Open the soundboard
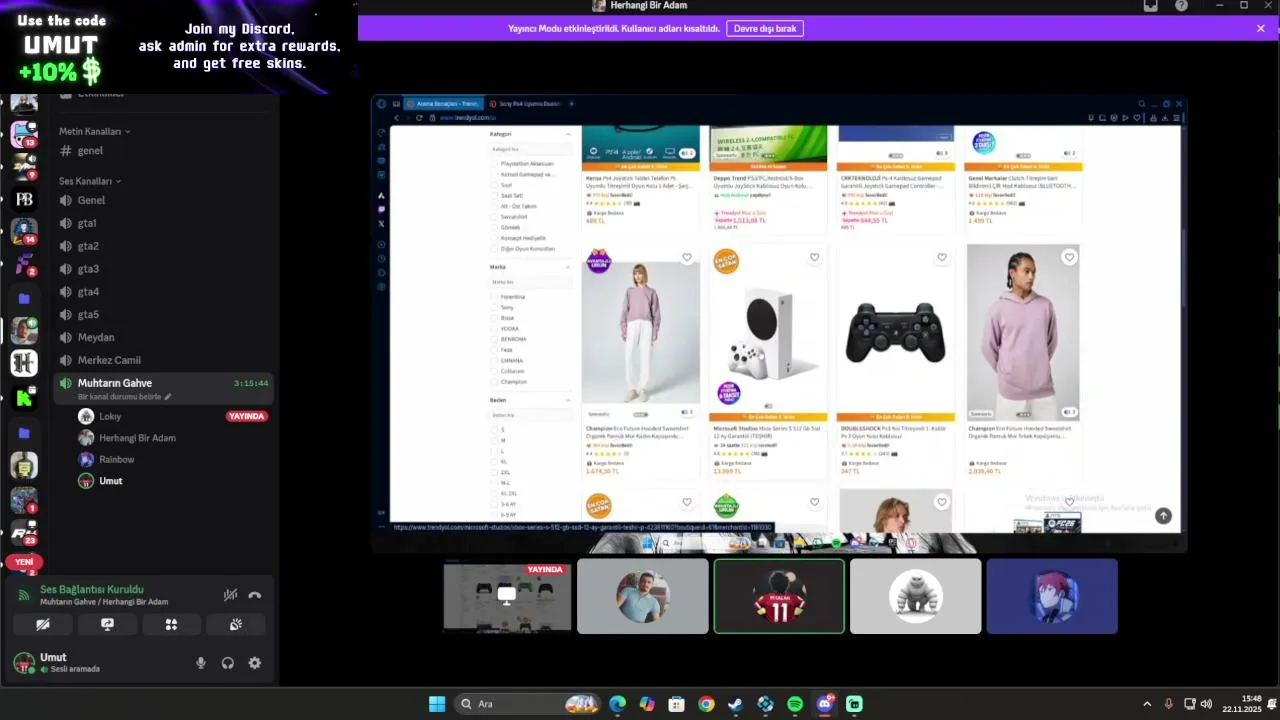 236,624
